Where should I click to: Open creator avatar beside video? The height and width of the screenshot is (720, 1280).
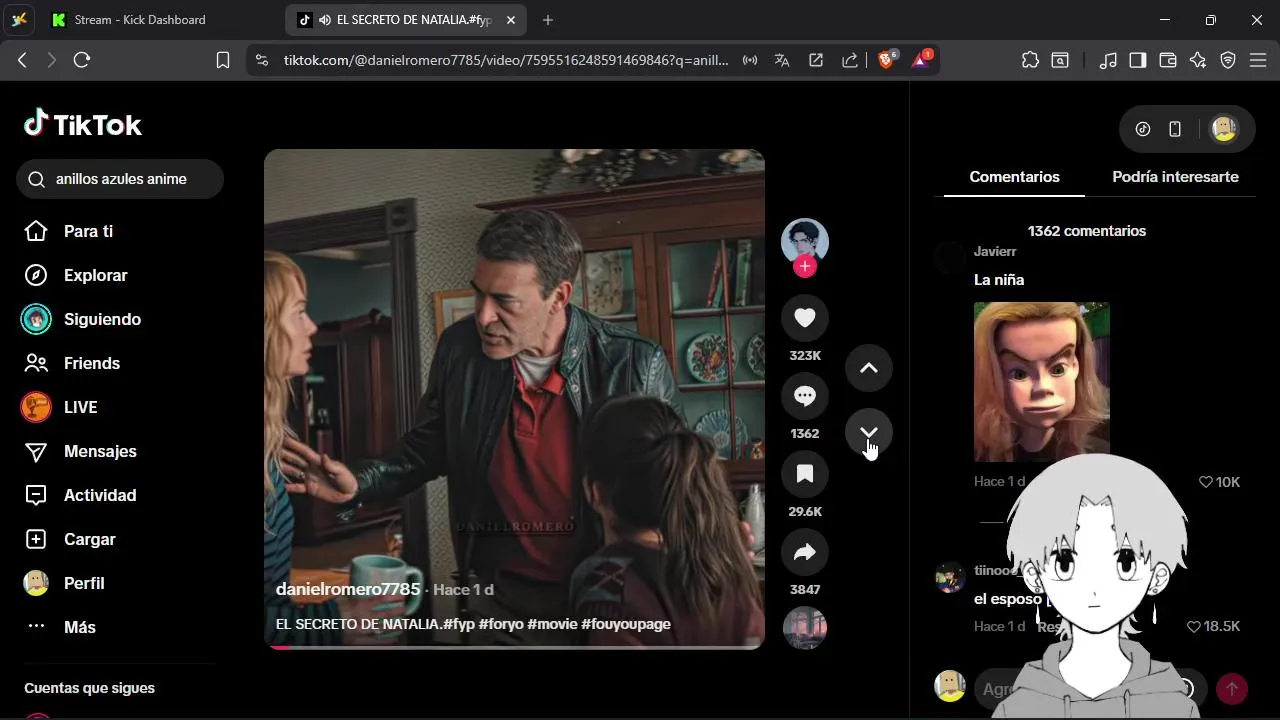tap(805, 241)
